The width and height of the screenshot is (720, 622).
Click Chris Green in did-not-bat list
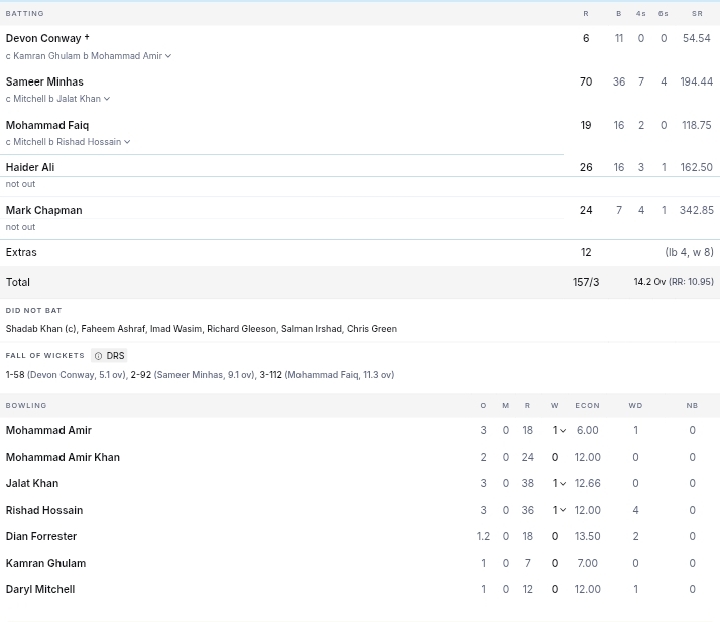click(371, 329)
